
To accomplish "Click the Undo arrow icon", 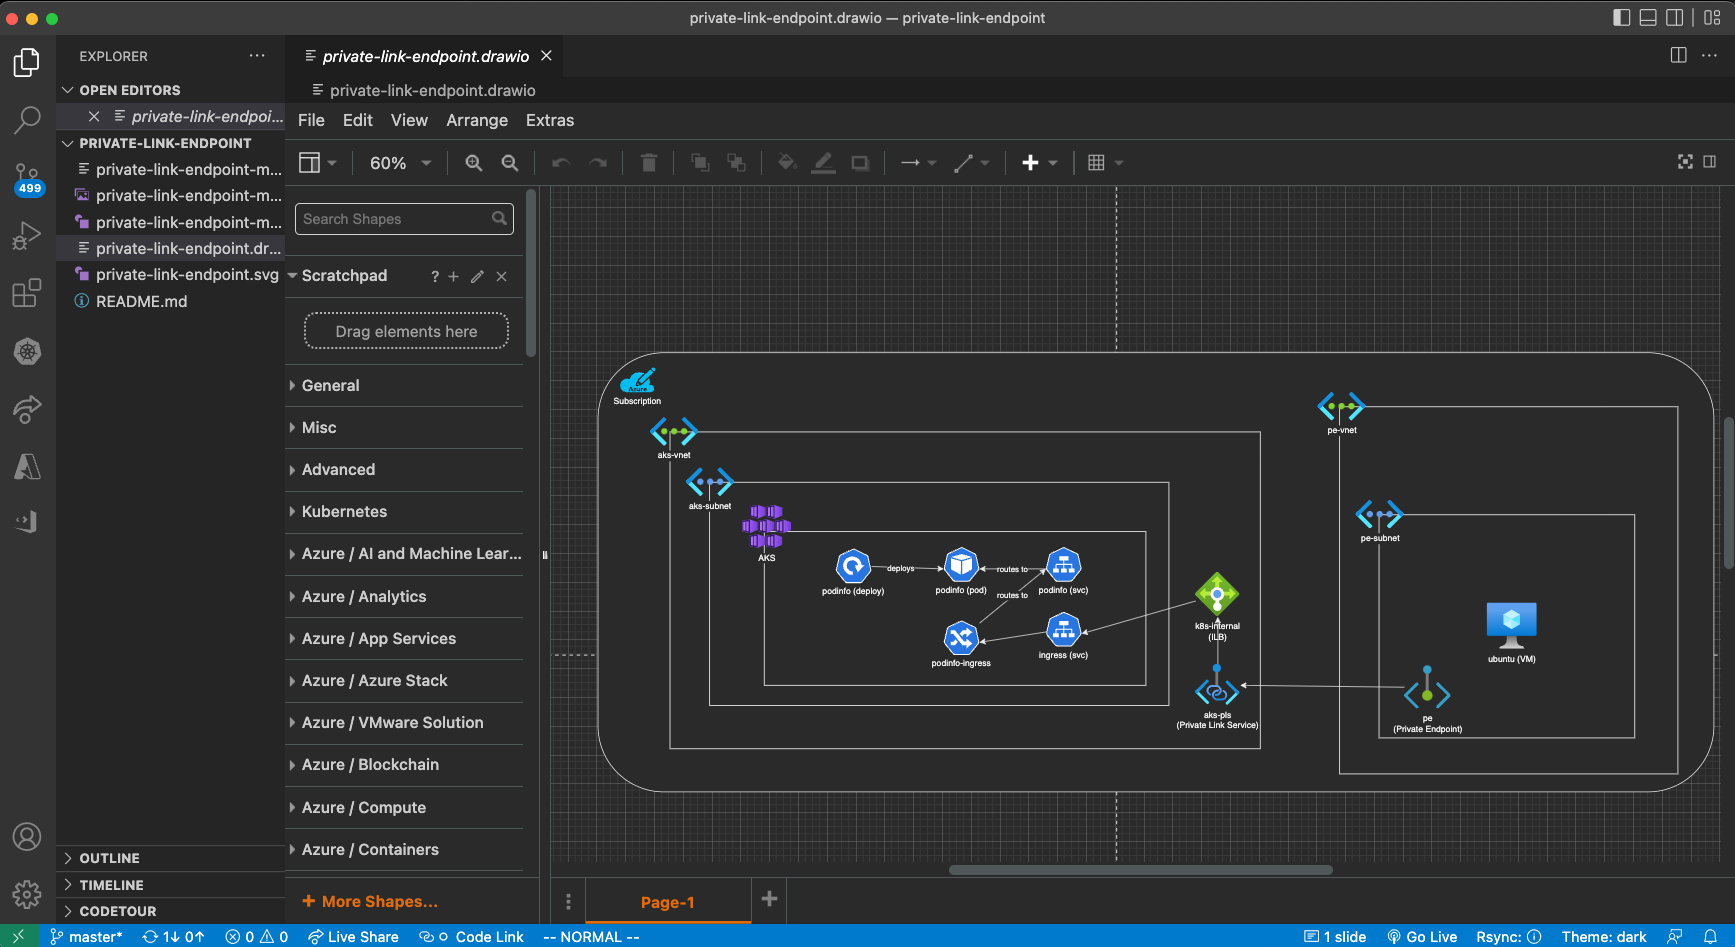I will tap(560, 162).
